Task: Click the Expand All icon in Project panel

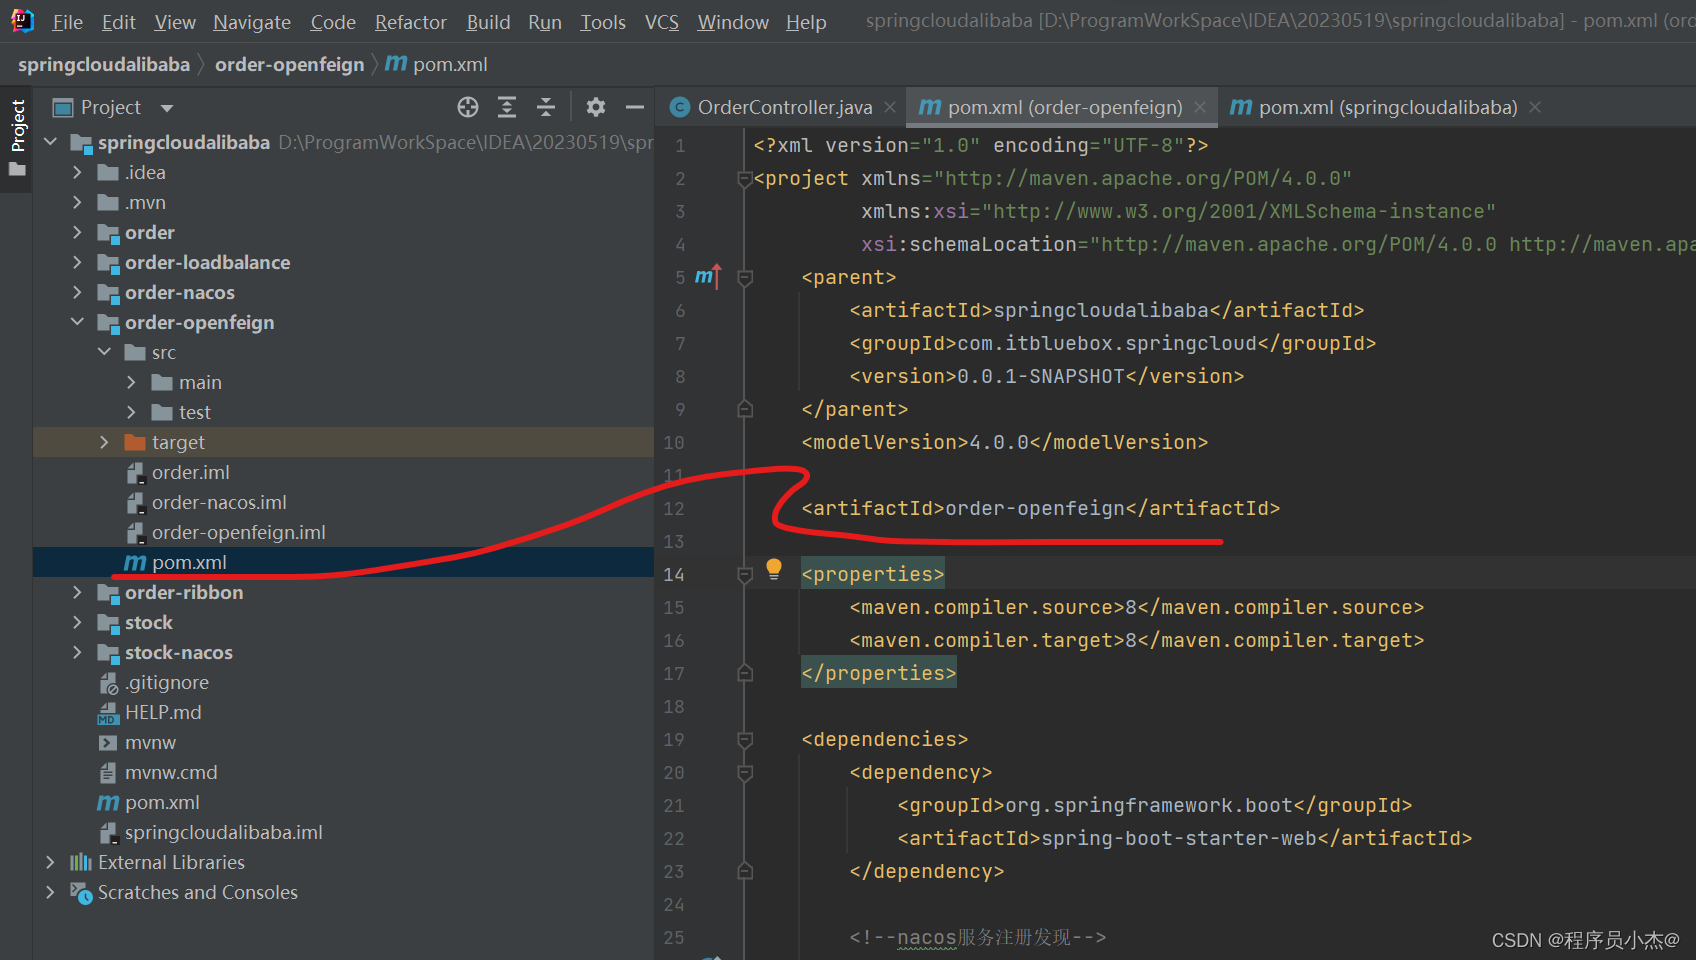Action: click(507, 107)
